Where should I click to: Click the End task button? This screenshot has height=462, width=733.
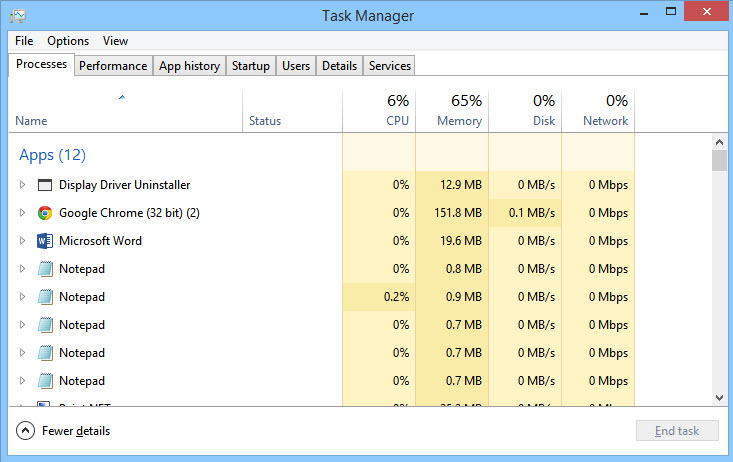[677, 431]
